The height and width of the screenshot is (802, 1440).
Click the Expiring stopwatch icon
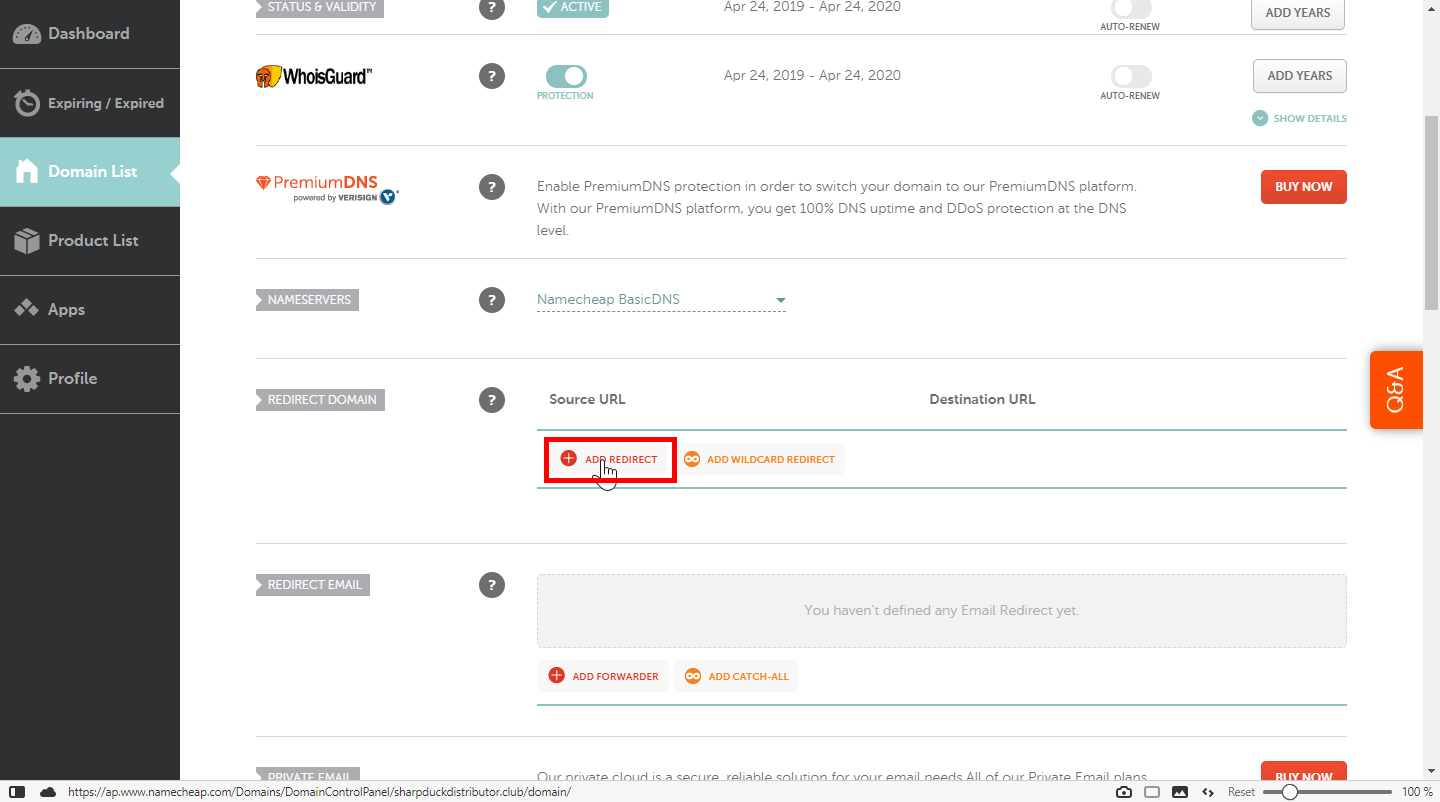pos(26,103)
